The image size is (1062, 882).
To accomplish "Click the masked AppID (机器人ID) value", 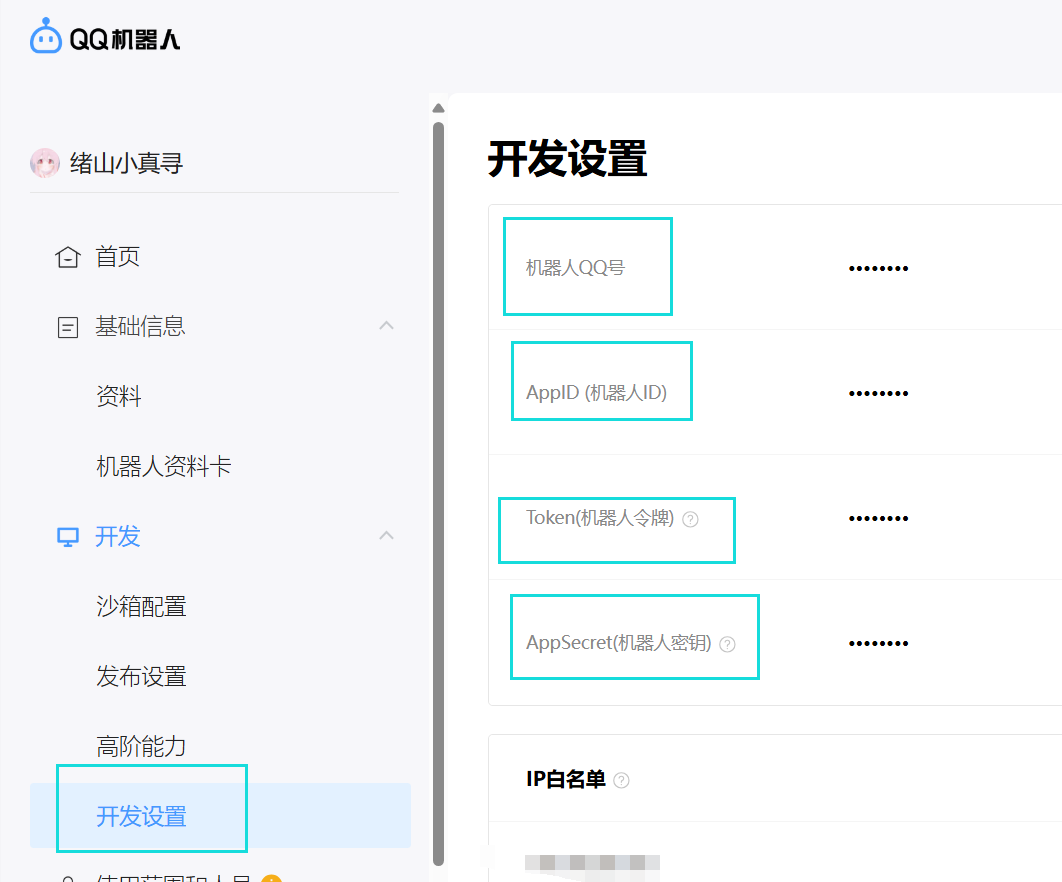I will (878, 393).
